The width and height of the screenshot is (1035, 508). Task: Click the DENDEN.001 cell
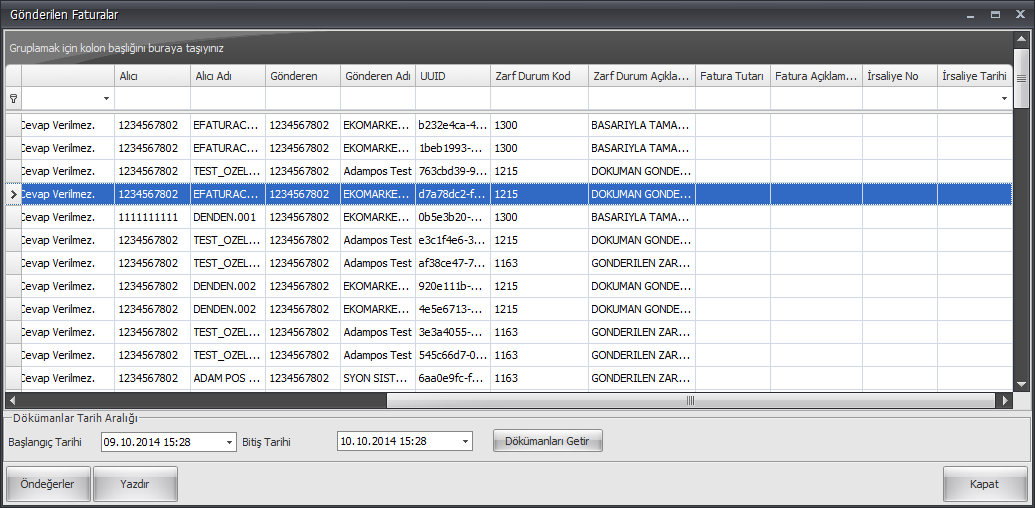coord(228,217)
